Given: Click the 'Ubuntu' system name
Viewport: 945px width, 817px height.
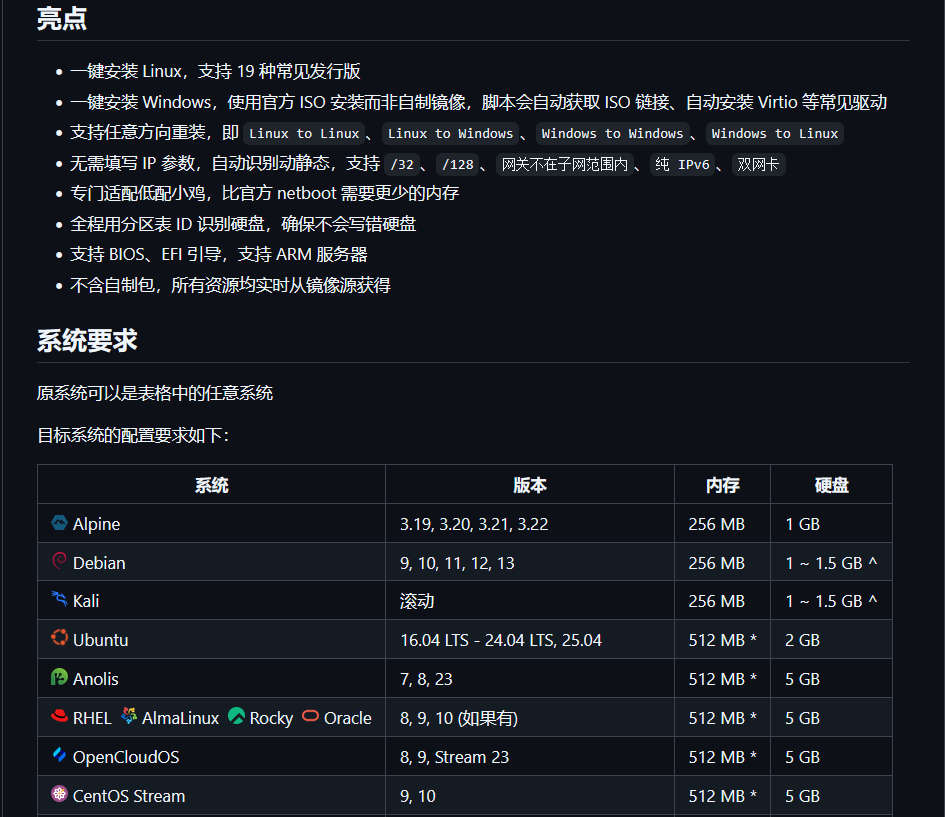Looking at the screenshot, I should [x=101, y=640].
